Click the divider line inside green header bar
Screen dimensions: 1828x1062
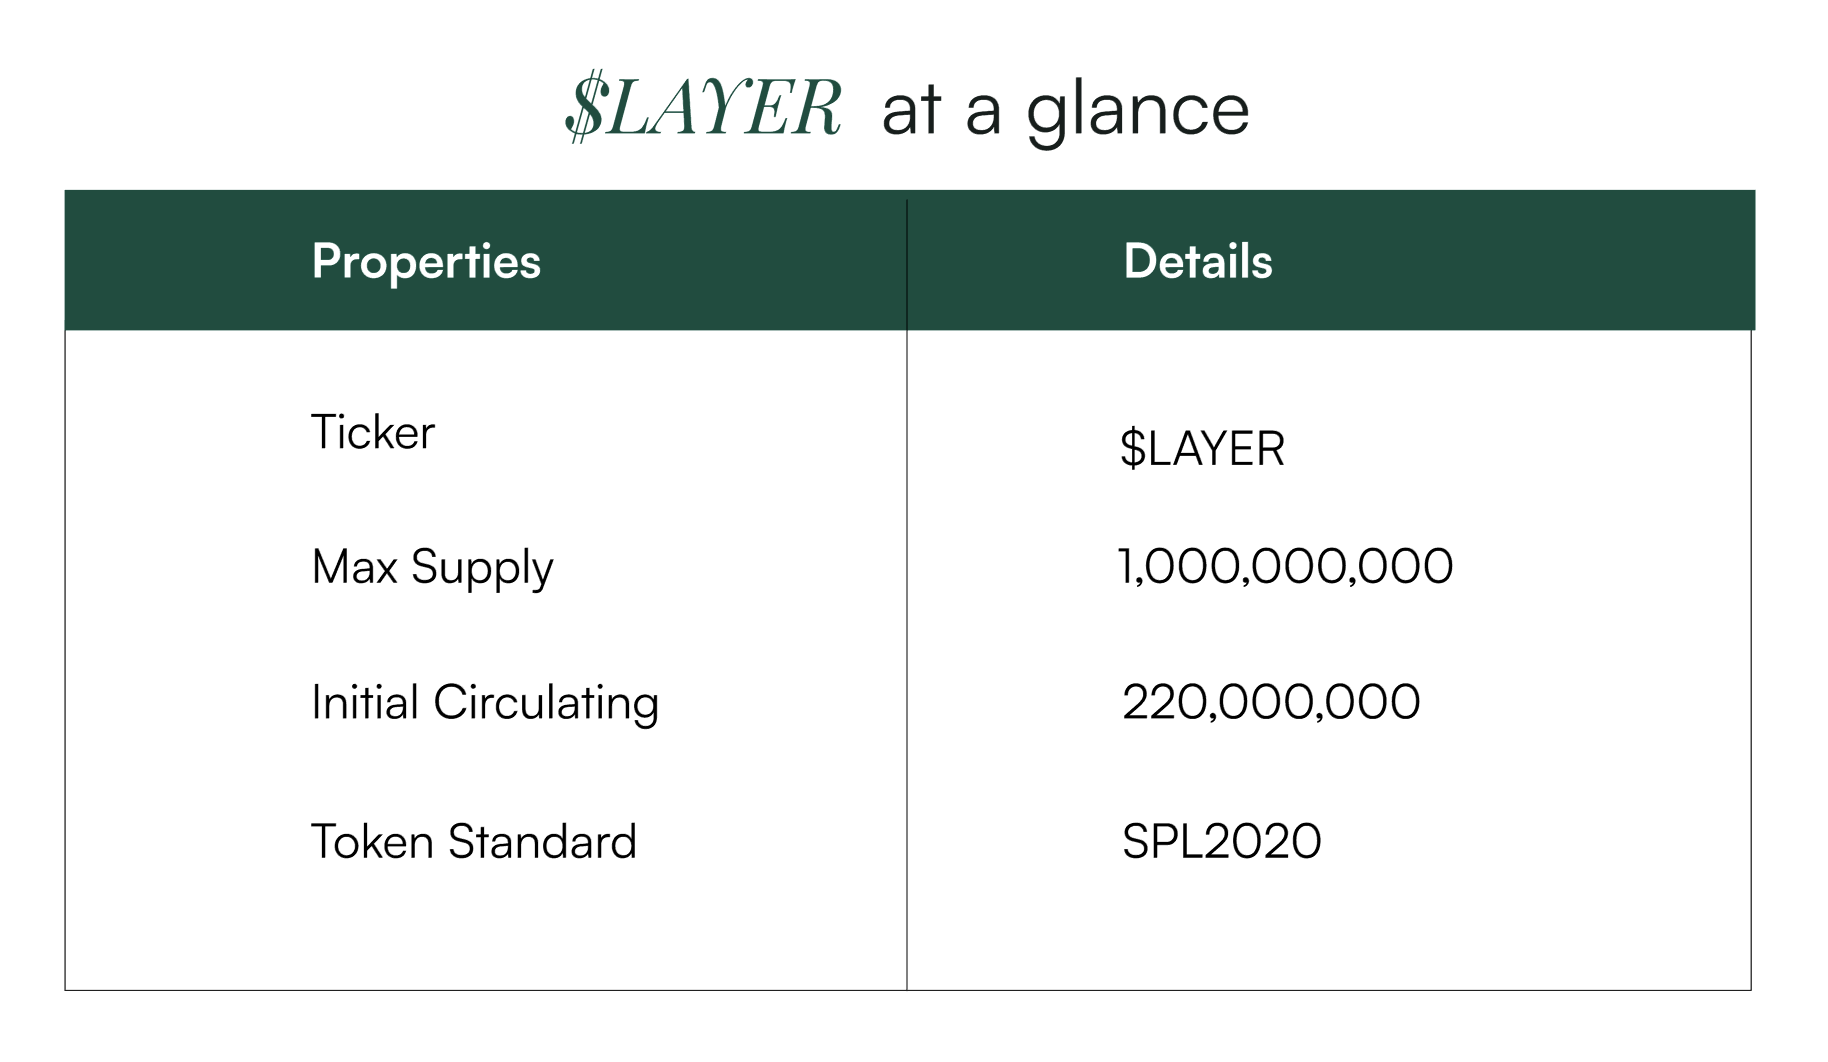pos(907,264)
